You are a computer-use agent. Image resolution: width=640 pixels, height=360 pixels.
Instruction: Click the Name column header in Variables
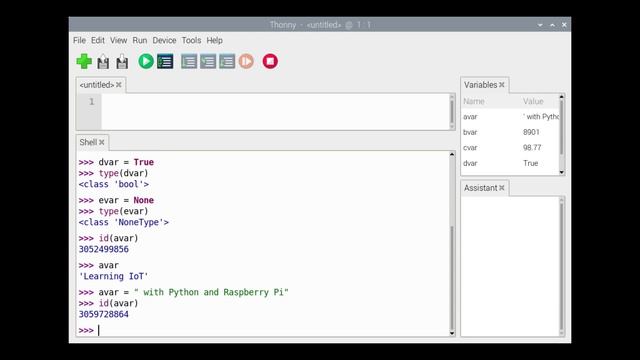pos(473,101)
